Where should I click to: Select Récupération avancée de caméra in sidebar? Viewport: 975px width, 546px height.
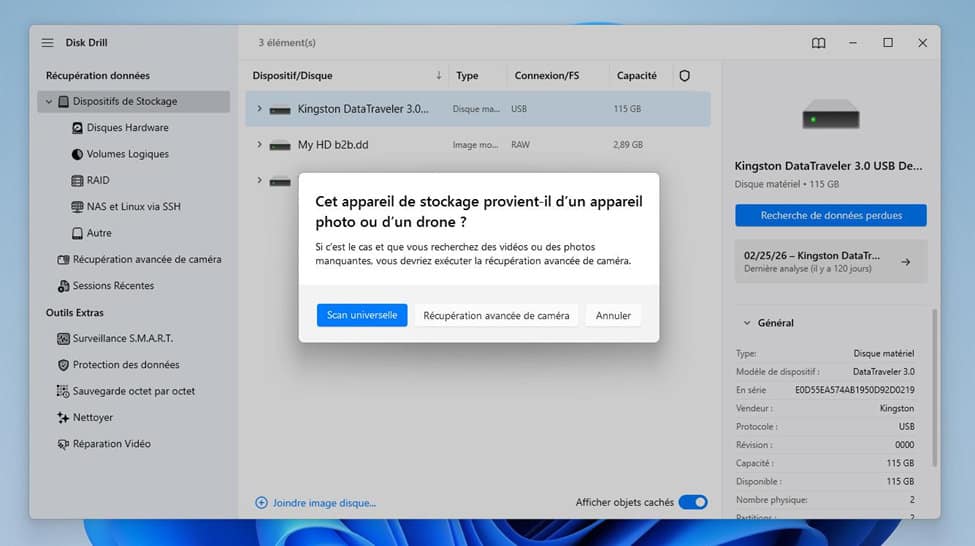pyautogui.click(x=147, y=259)
